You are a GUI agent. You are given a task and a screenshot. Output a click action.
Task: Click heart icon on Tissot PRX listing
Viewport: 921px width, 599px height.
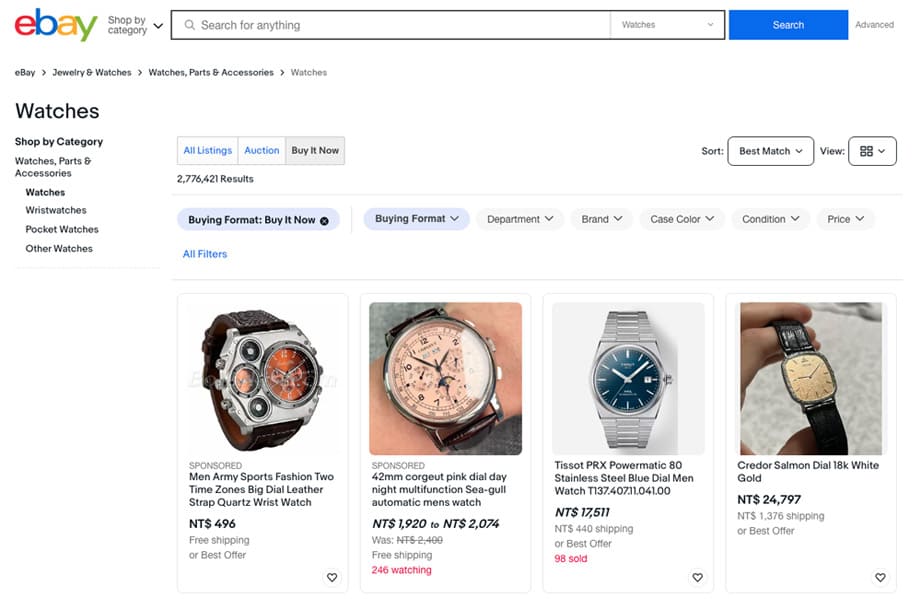(x=697, y=577)
